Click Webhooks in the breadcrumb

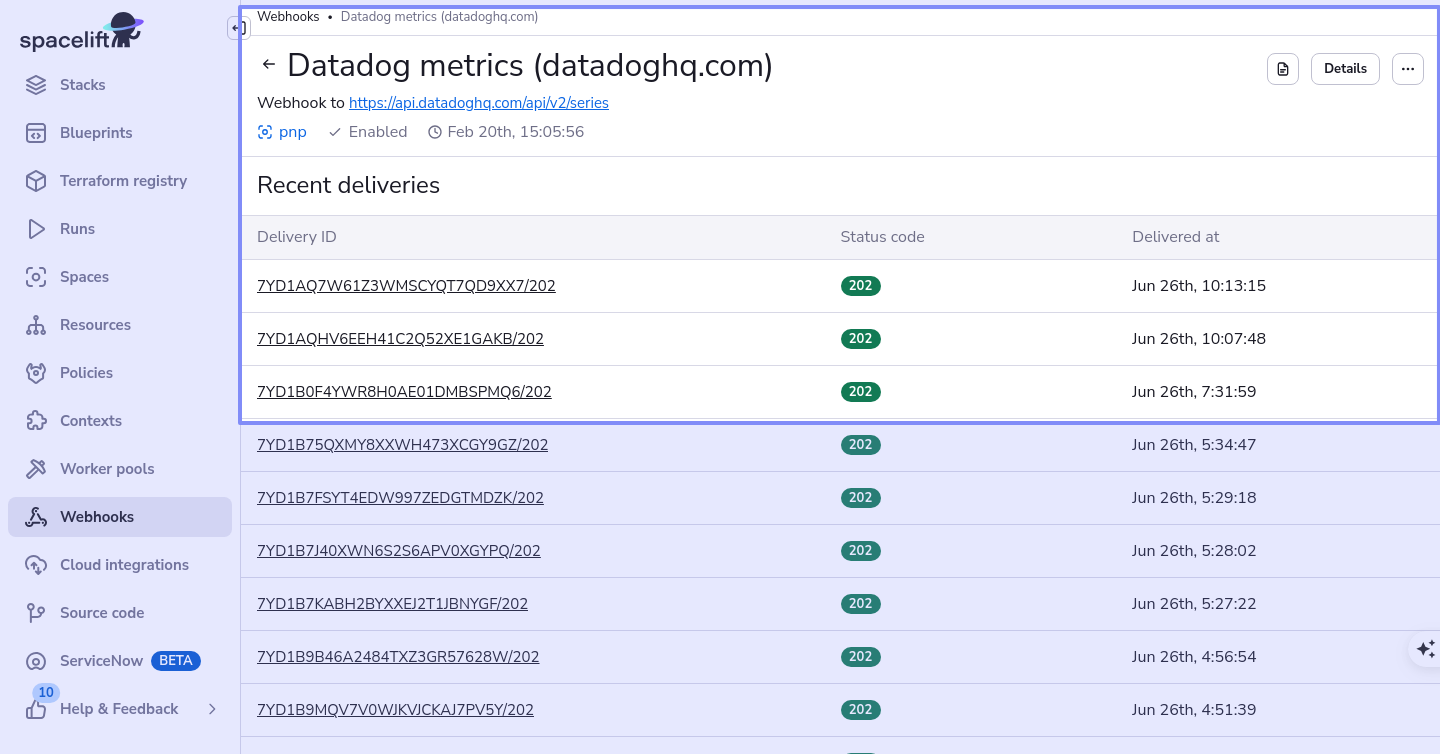[x=288, y=17]
